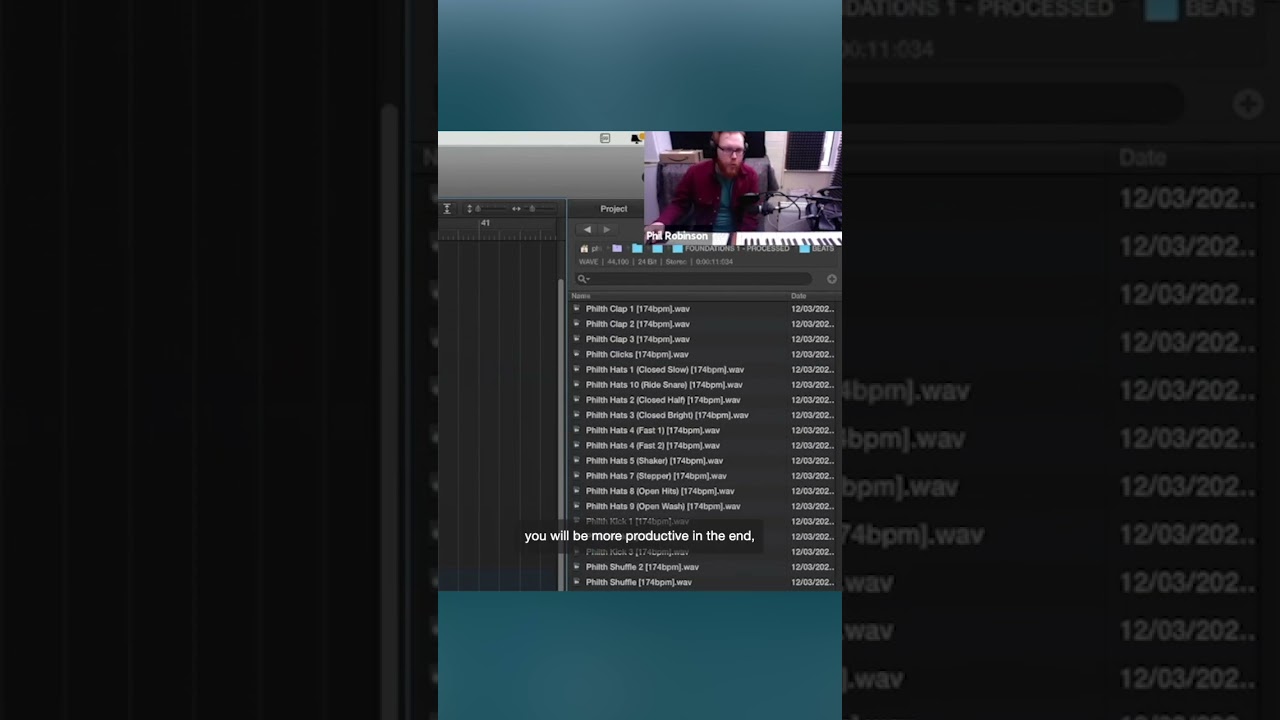Open the search magnifier options dropdown
This screenshot has height=720, width=1280.
point(583,279)
